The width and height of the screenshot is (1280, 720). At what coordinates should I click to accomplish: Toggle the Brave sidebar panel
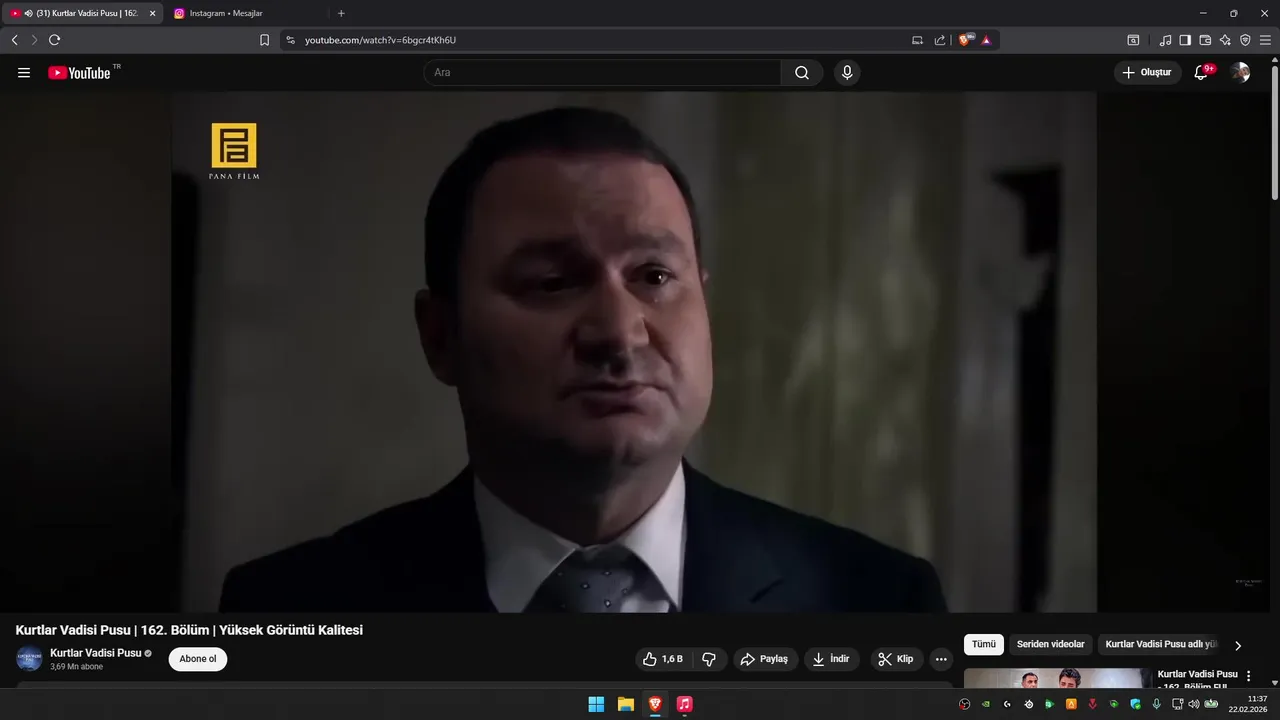tap(1185, 40)
